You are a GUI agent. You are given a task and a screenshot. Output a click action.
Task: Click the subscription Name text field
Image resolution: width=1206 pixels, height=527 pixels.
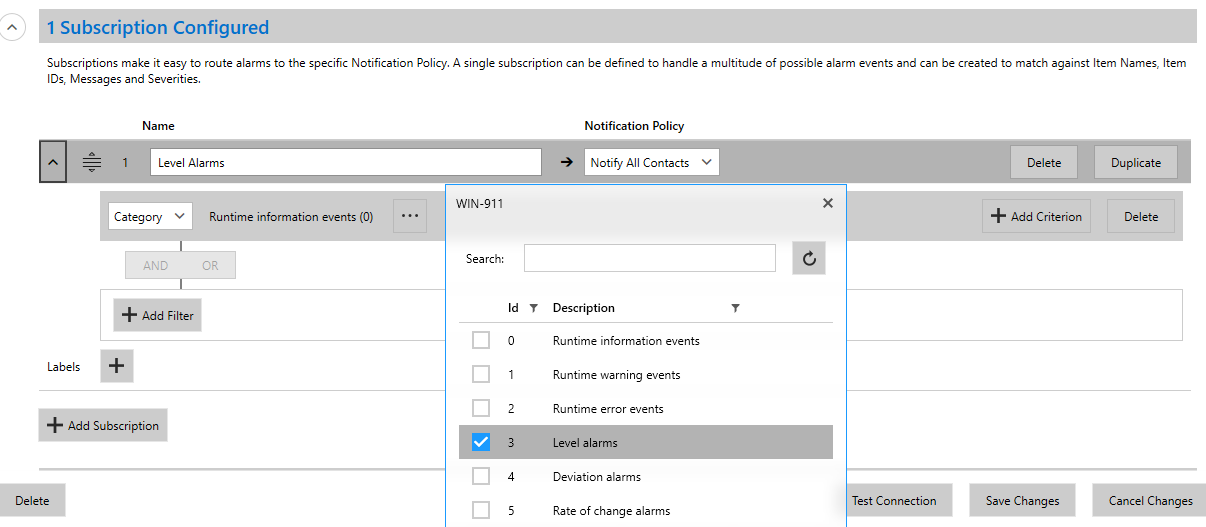(346, 162)
